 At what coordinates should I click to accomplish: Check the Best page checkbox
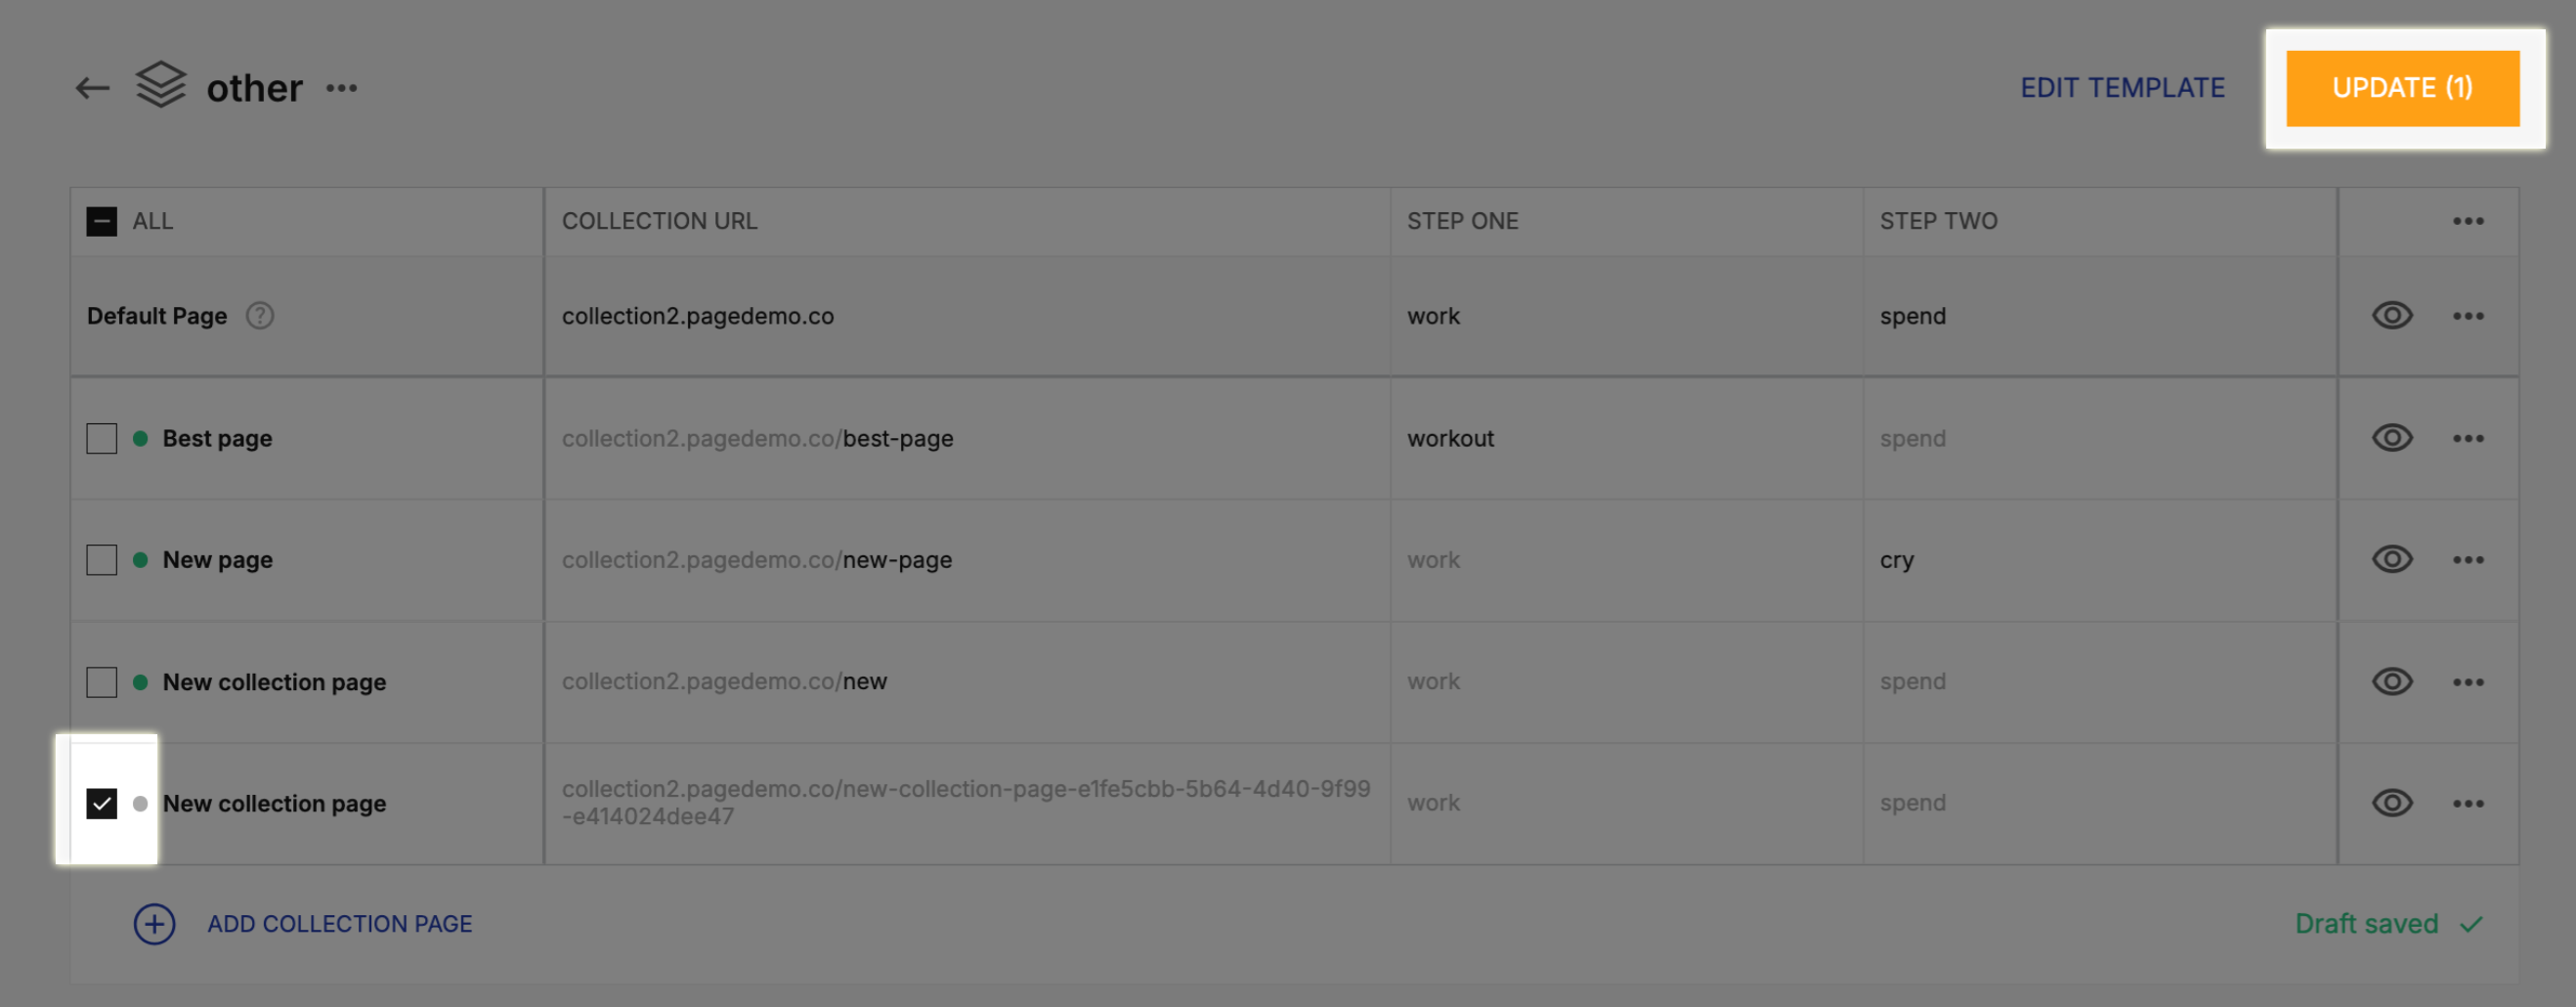click(x=100, y=437)
